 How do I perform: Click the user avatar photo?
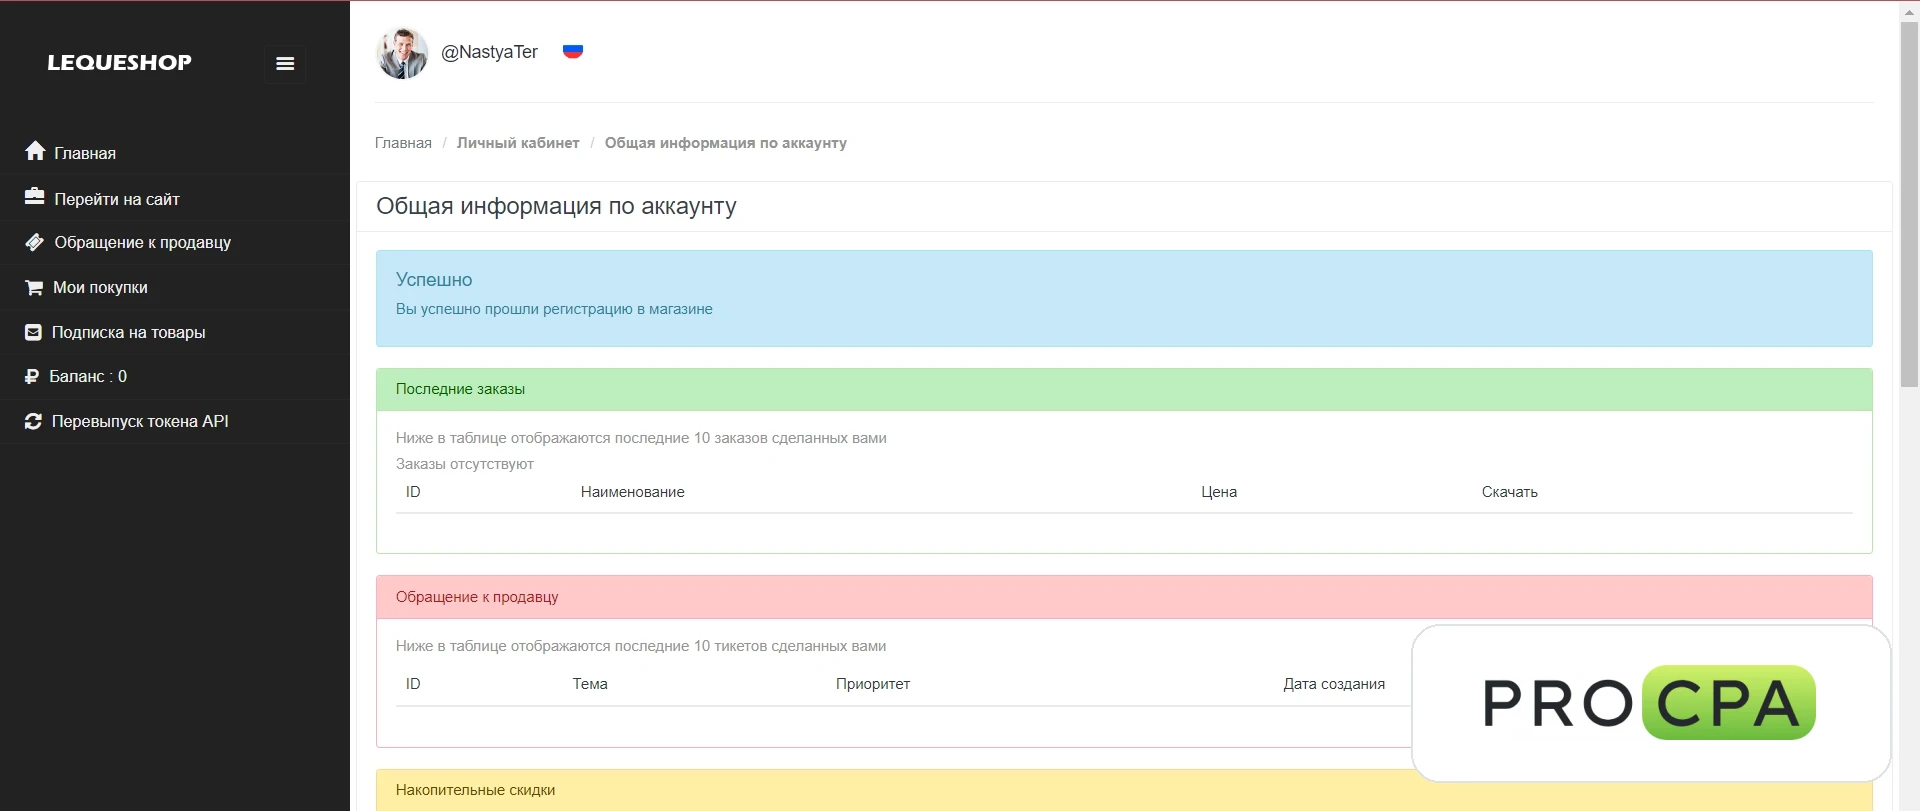coord(402,53)
